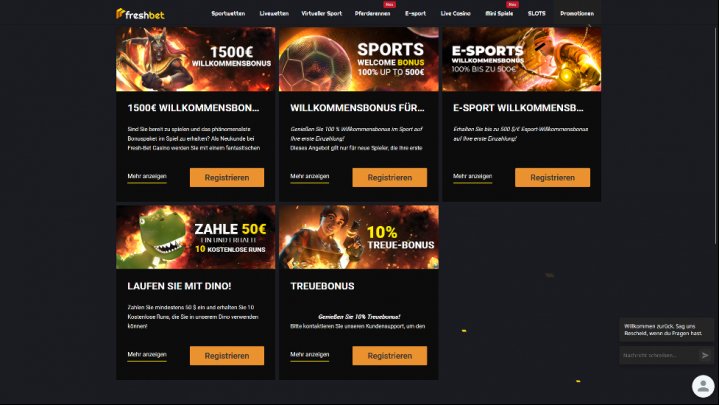Switch to the SLOTS menu item

click(x=536, y=13)
